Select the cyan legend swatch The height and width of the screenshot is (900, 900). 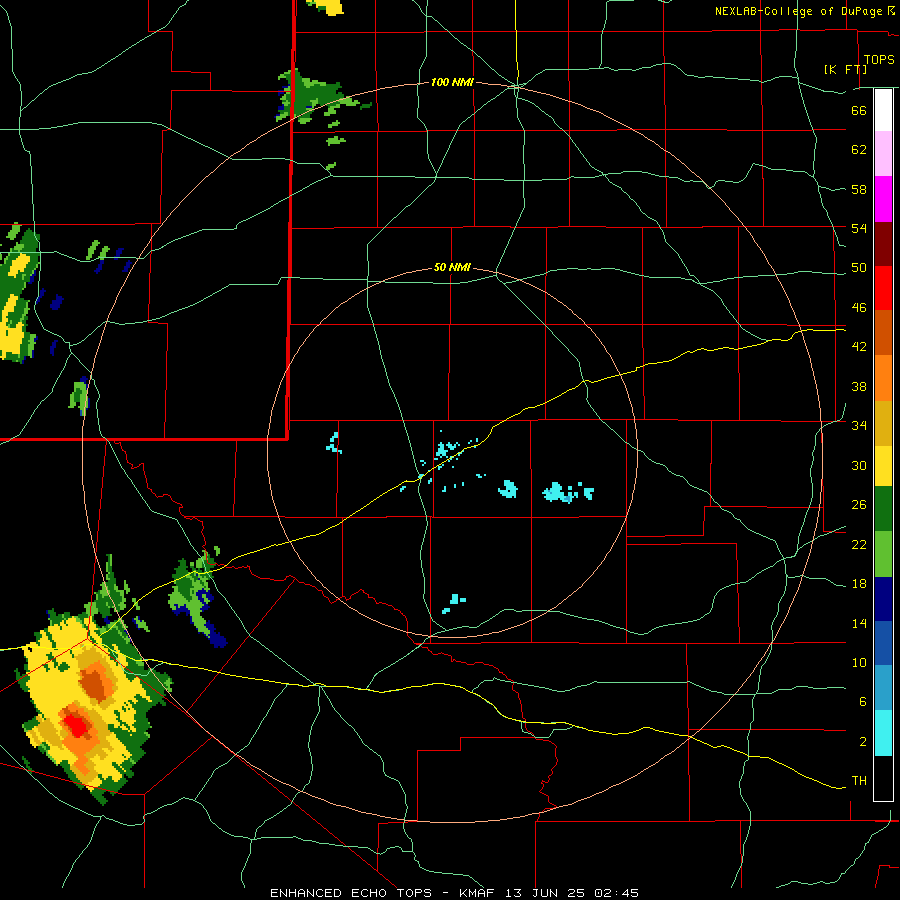click(x=883, y=733)
